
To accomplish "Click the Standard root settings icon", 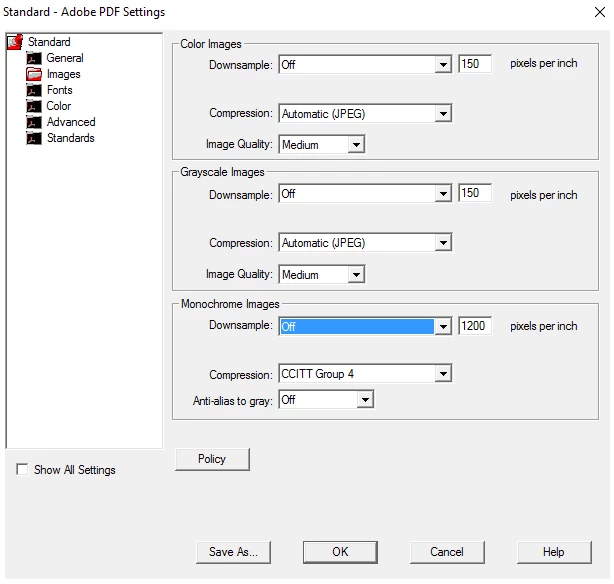I will coord(15,42).
